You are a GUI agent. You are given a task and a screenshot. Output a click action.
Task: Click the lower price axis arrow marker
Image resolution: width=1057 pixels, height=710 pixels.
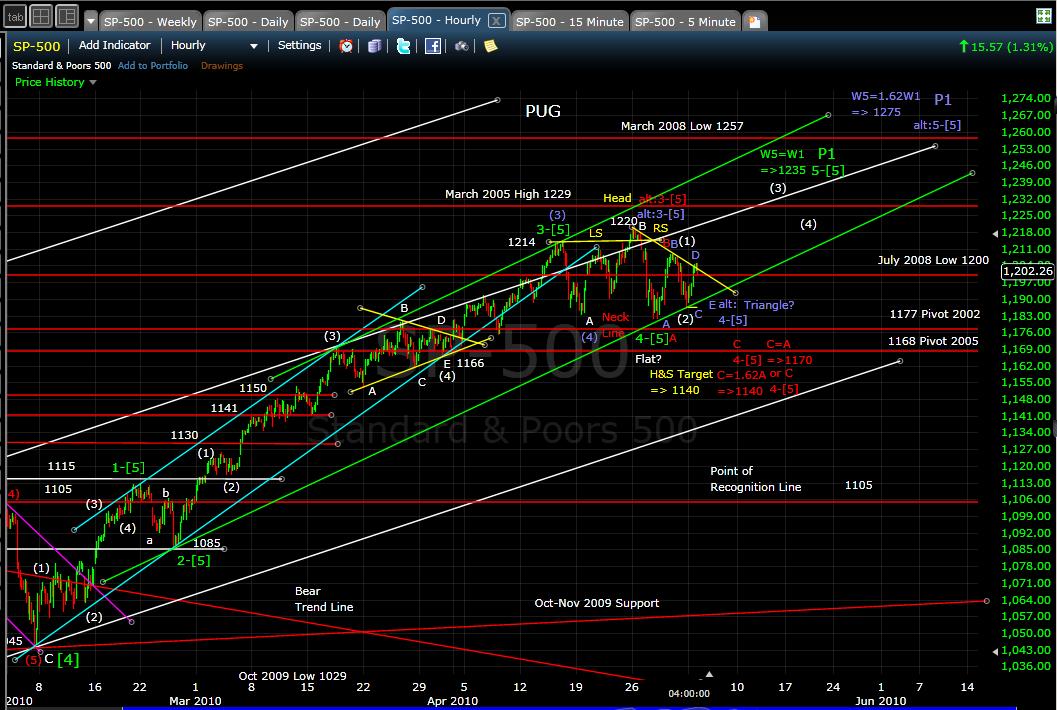tap(996, 651)
